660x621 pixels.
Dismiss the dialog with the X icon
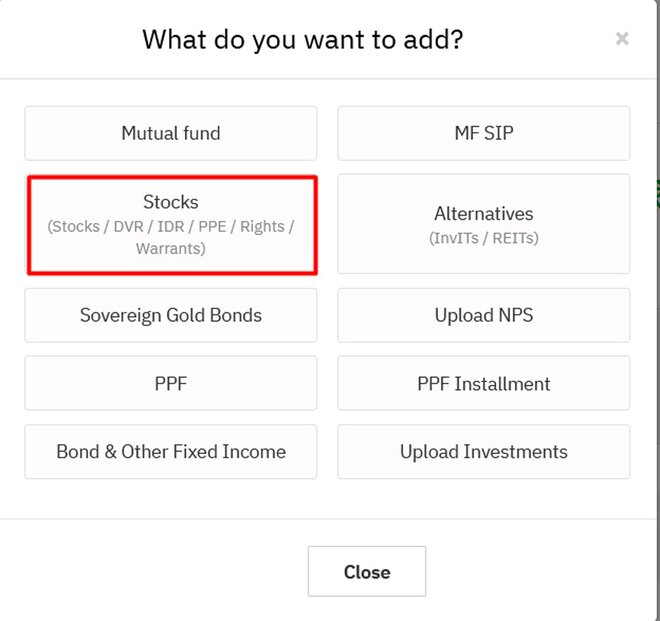pyautogui.click(x=622, y=39)
